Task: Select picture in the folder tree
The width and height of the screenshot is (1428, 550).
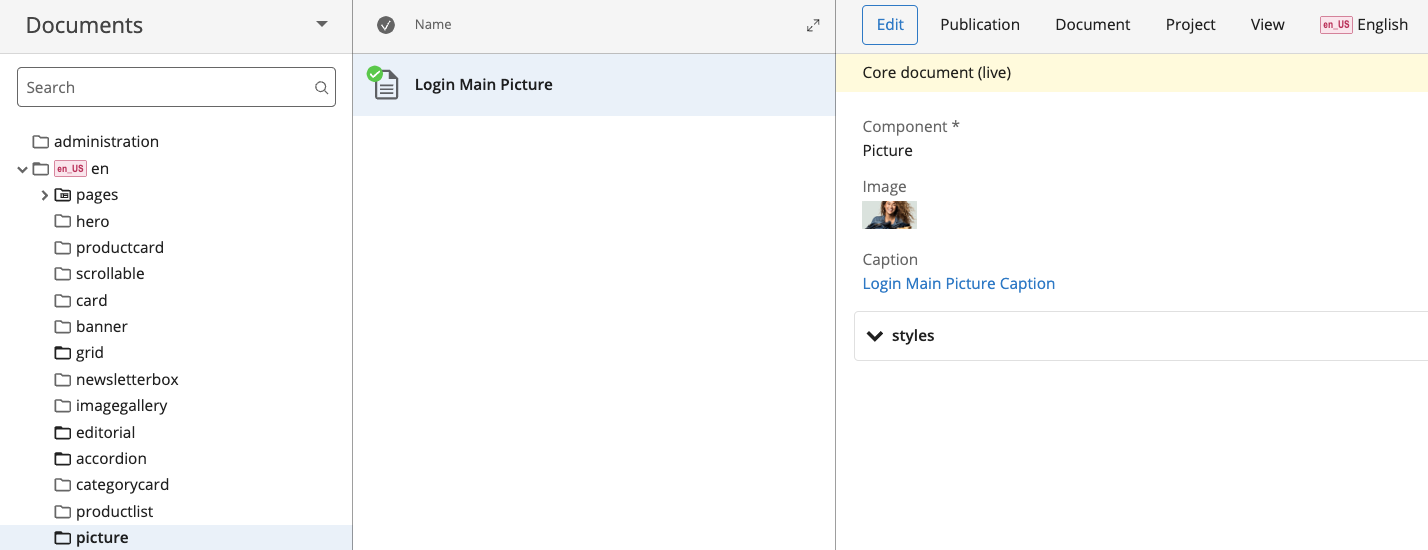Action: (x=102, y=538)
